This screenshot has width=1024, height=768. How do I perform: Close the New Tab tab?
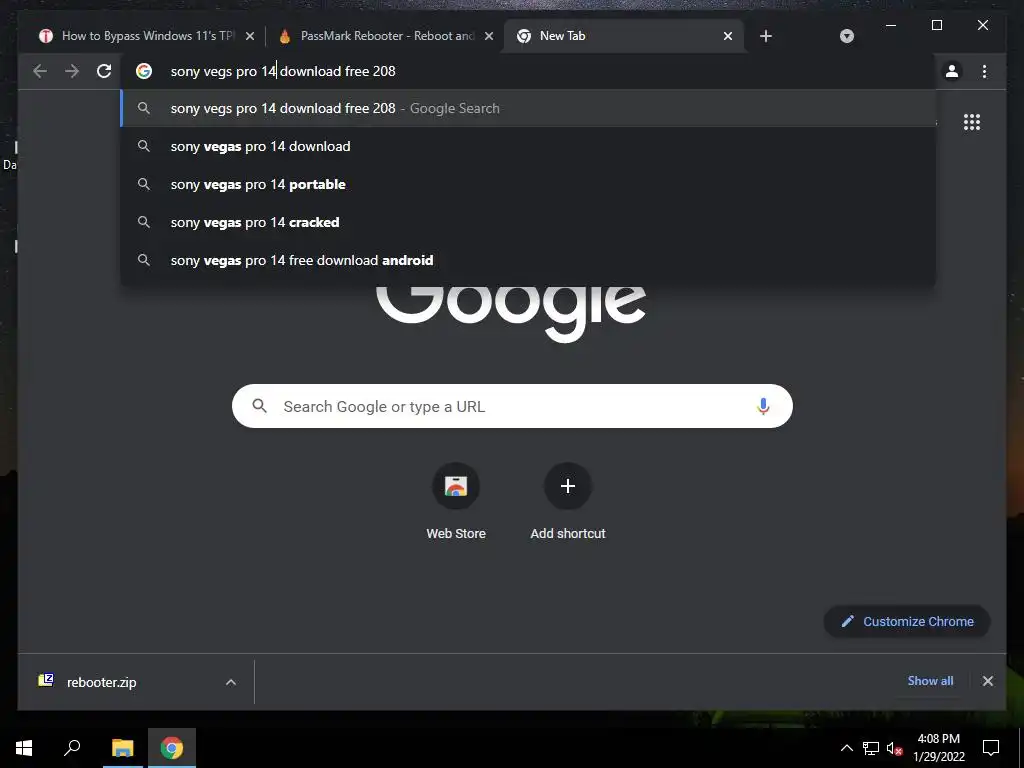coord(728,36)
